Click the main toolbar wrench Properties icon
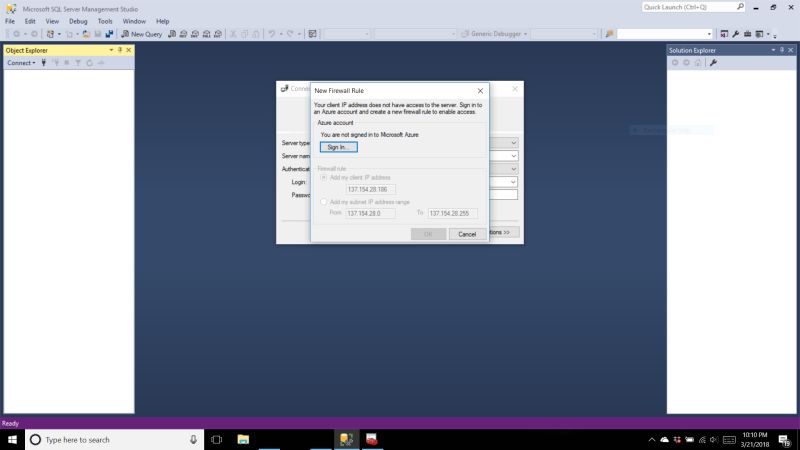Screen dimensions: 800x450 736,34
